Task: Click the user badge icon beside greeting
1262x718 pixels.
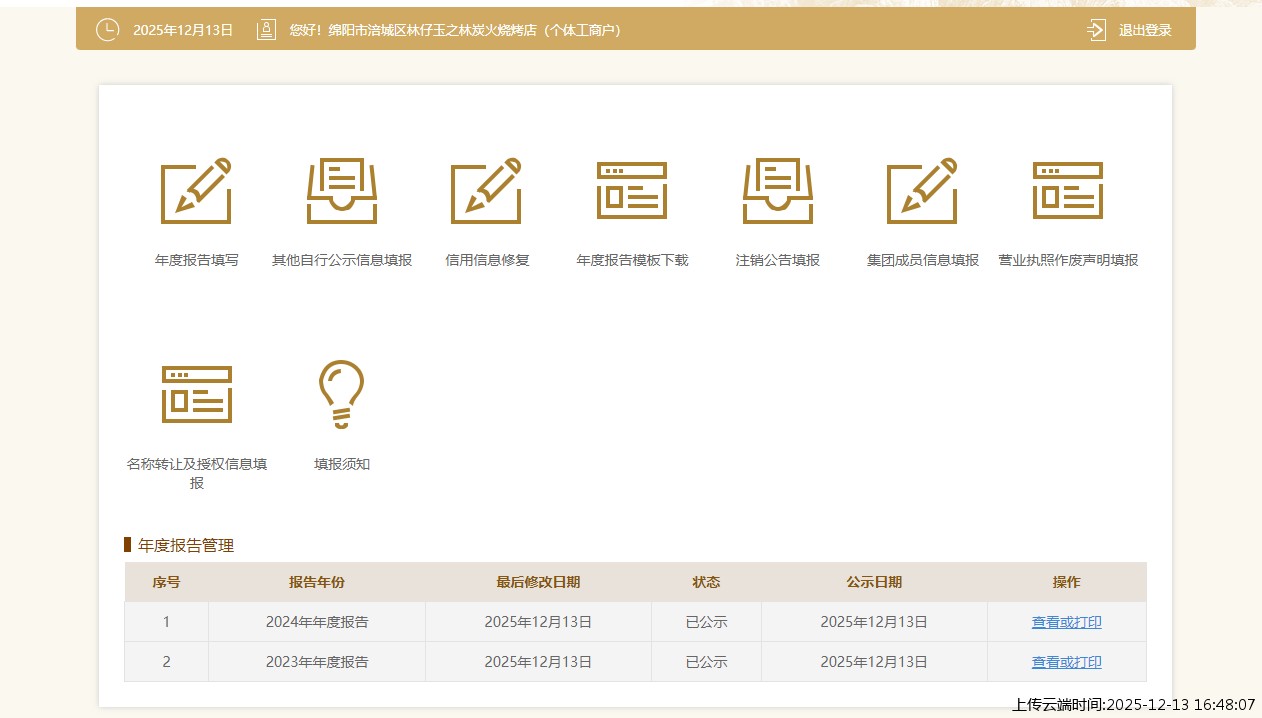Action: (266, 30)
